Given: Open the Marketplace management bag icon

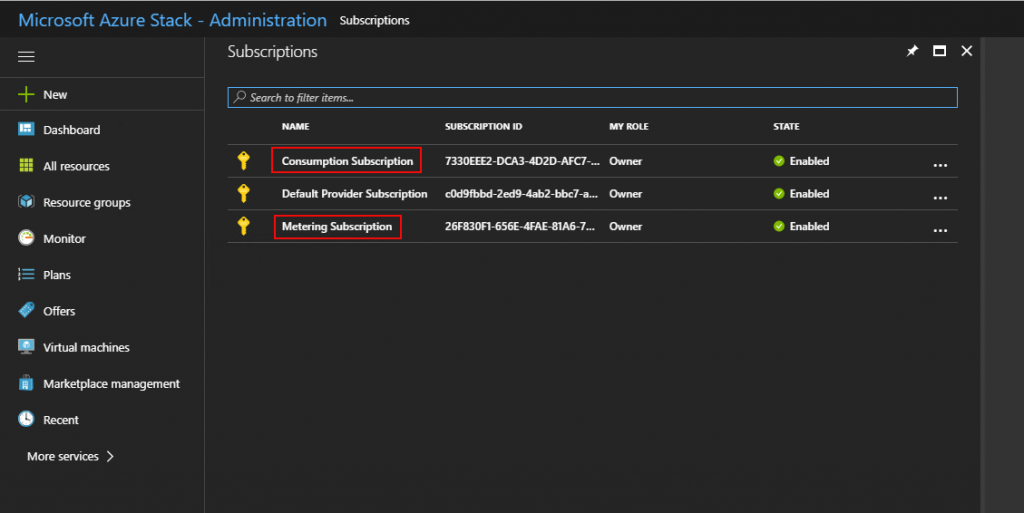Looking at the screenshot, I should (x=26, y=383).
